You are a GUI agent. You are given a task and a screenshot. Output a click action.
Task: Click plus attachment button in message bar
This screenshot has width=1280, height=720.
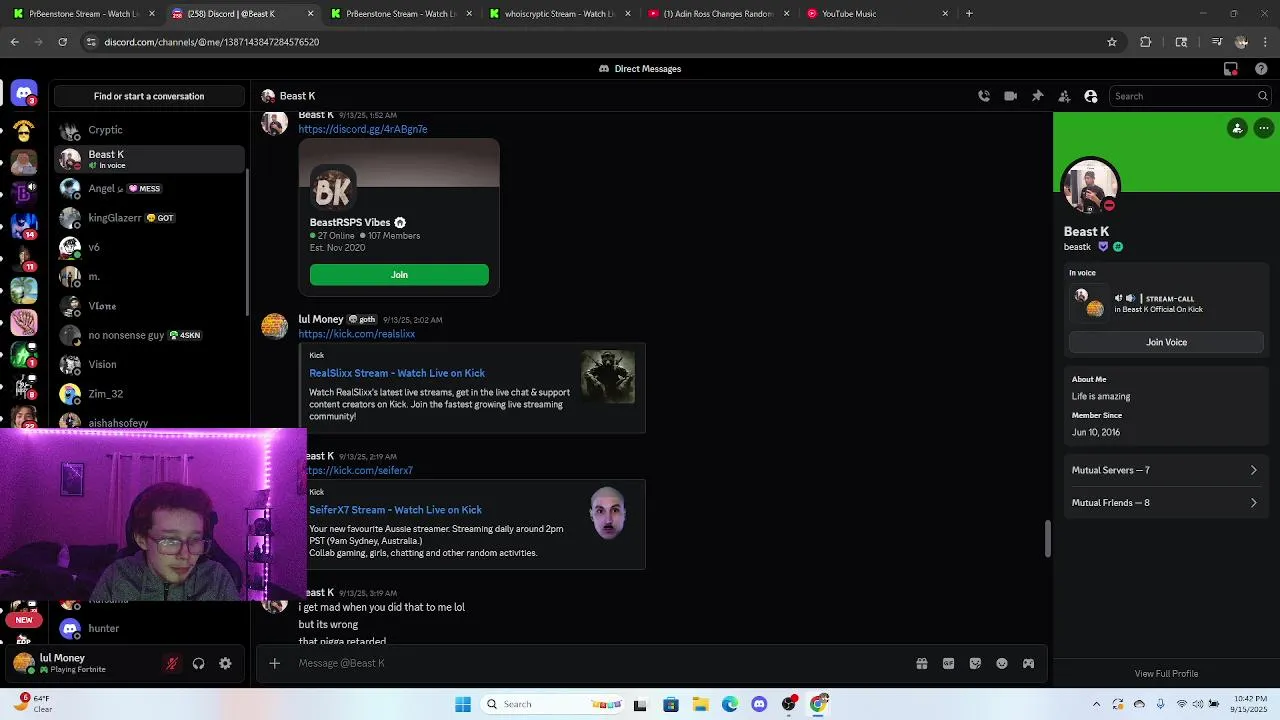coord(275,663)
